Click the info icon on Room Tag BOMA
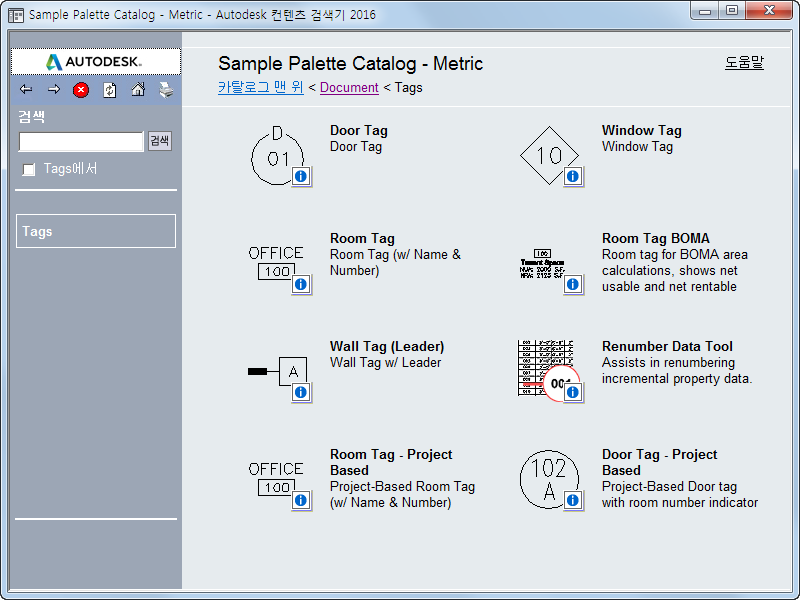This screenshot has width=800, height=600. [573, 284]
